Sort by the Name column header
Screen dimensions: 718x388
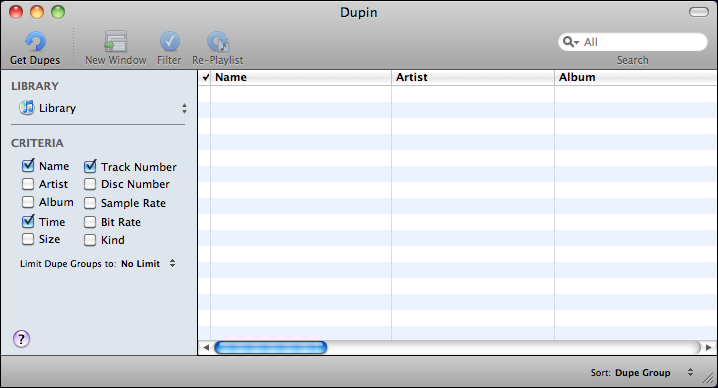[301, 77]
